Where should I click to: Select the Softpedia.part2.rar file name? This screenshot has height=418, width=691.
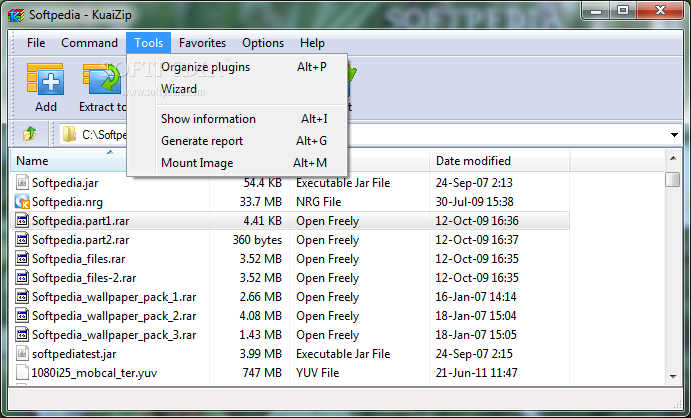[x=81, y=240]
